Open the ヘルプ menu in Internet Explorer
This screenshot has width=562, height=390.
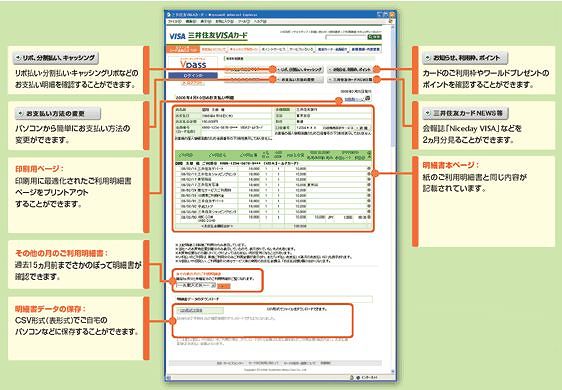tap(260, 22)
